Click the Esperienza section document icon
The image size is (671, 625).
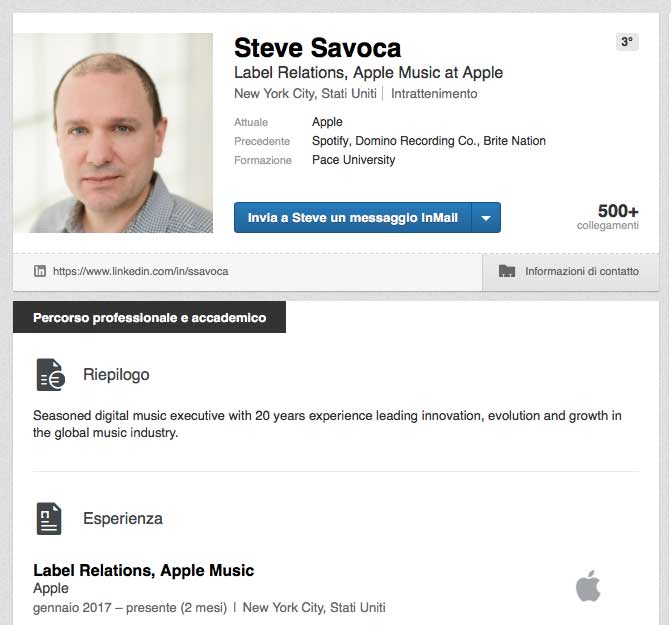click(x=49, y=518)
